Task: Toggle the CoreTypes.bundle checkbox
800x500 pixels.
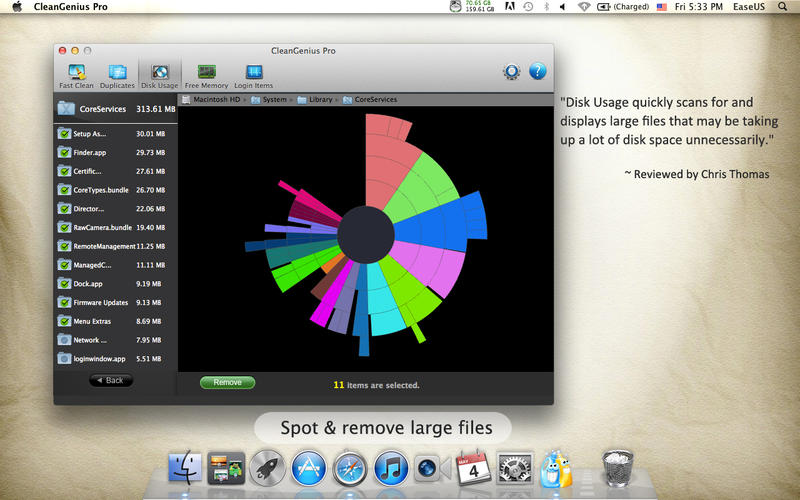Action: pyautogui.click(x=64, y=190)
